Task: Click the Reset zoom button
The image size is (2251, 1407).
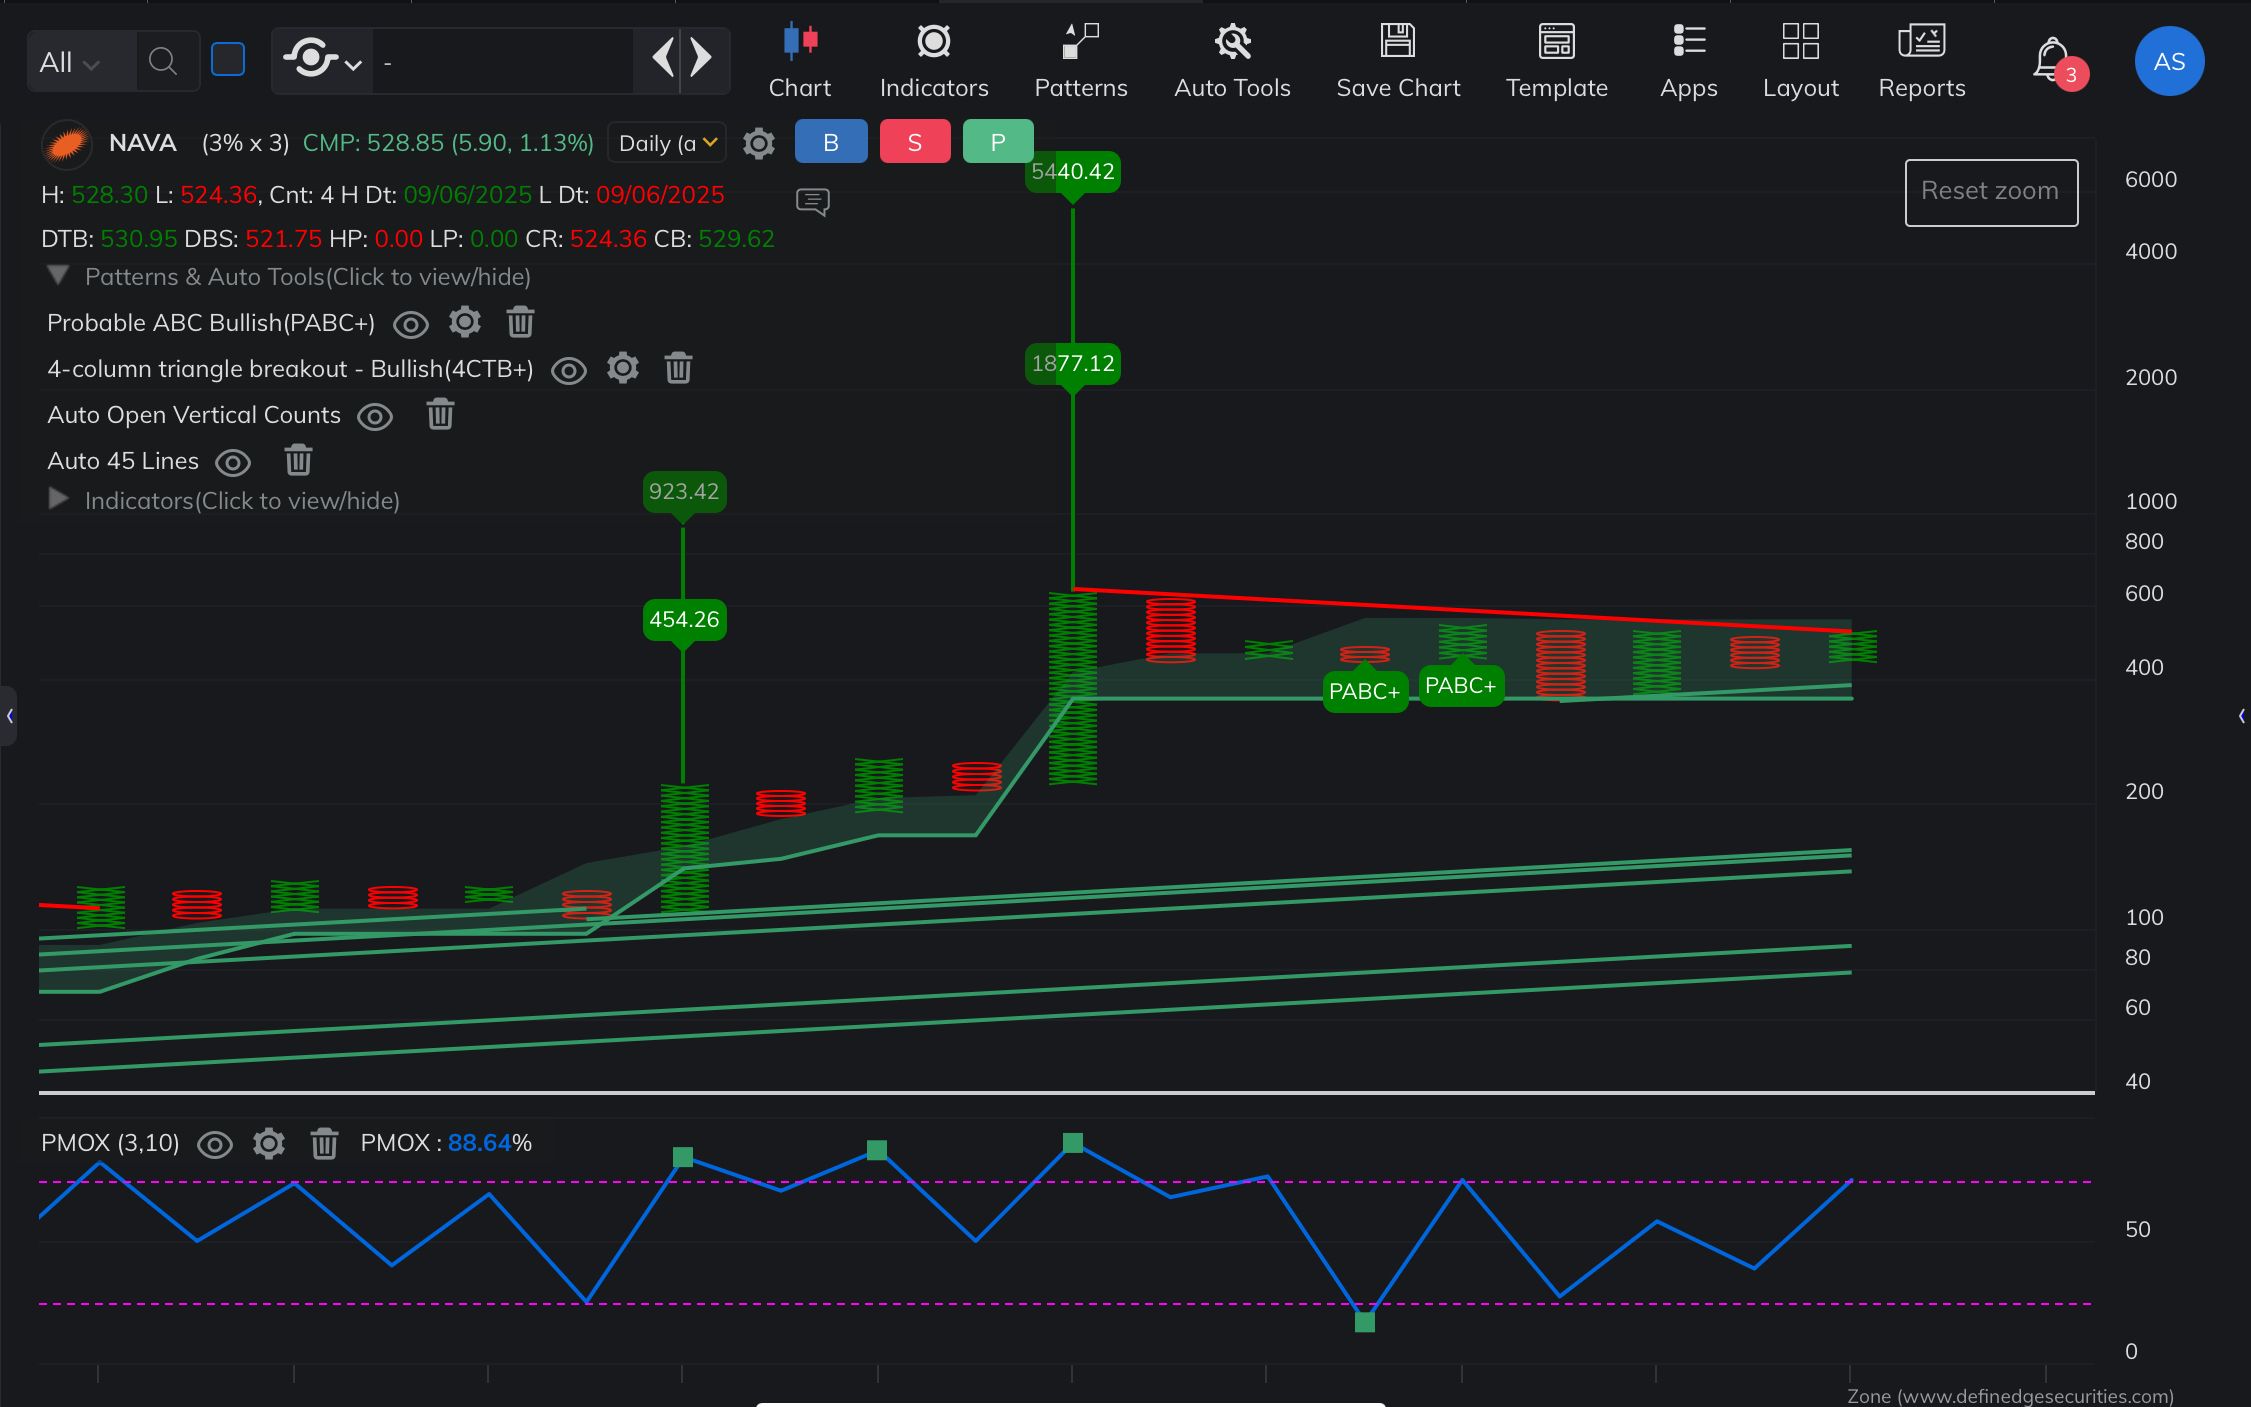Action: 1990,192
